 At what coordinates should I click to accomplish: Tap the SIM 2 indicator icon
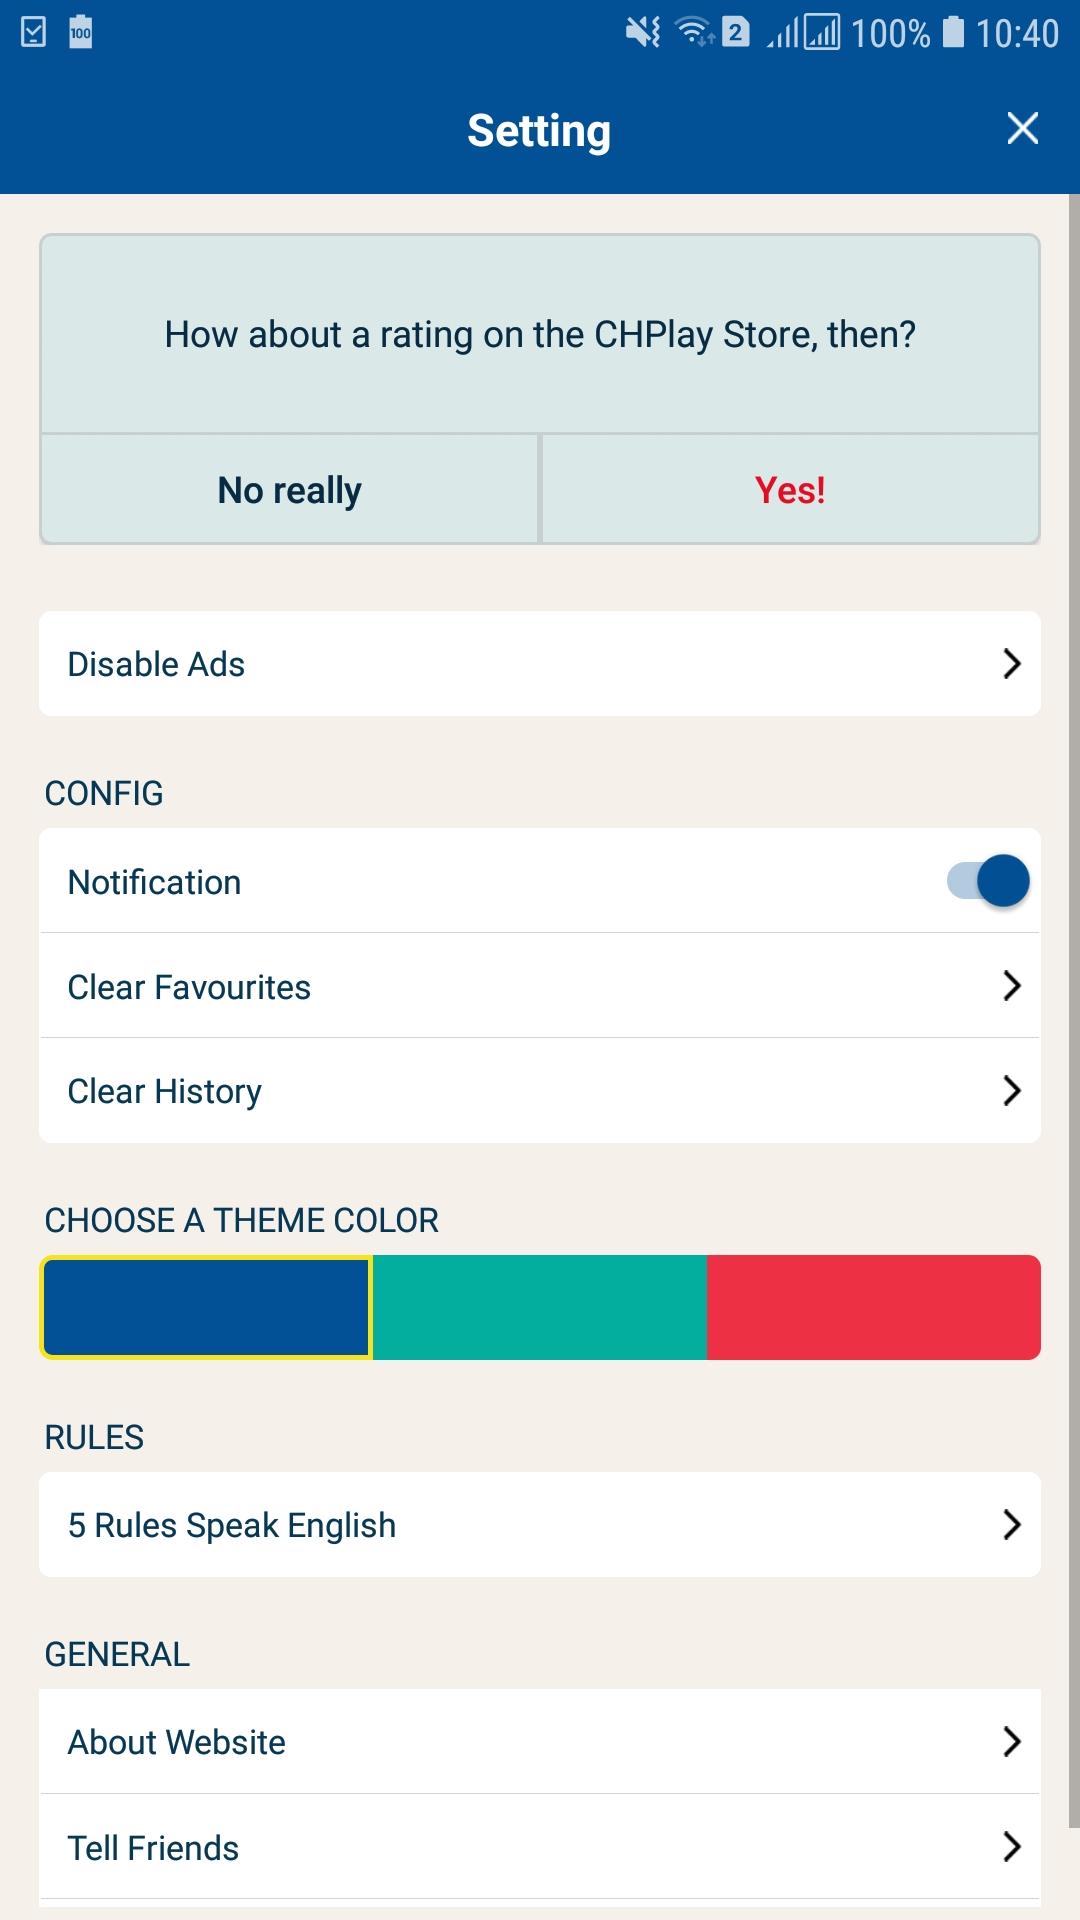tap(736, 32)
